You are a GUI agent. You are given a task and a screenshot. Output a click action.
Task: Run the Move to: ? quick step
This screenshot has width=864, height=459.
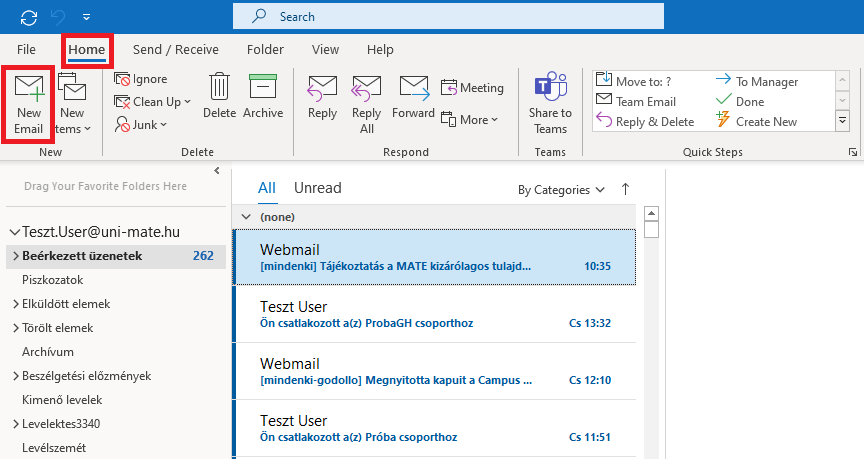coord(634,81)
